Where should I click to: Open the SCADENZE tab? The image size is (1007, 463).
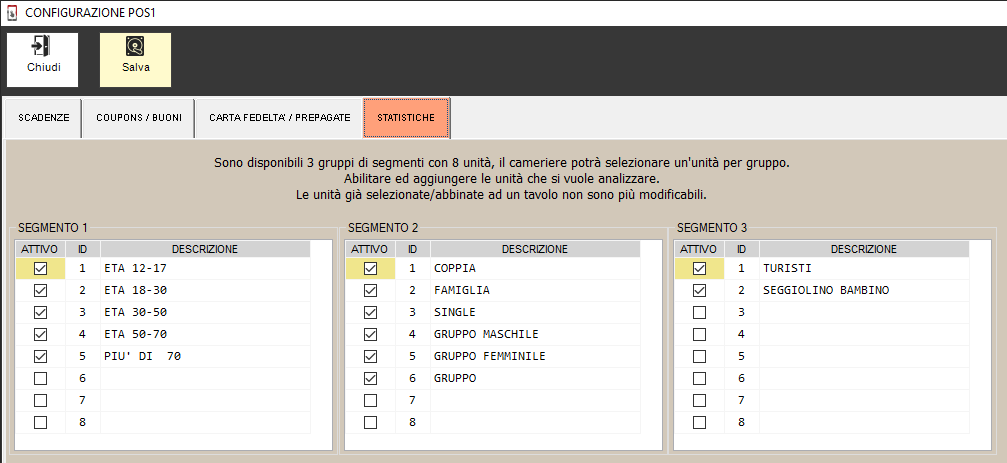click(44, 118)
